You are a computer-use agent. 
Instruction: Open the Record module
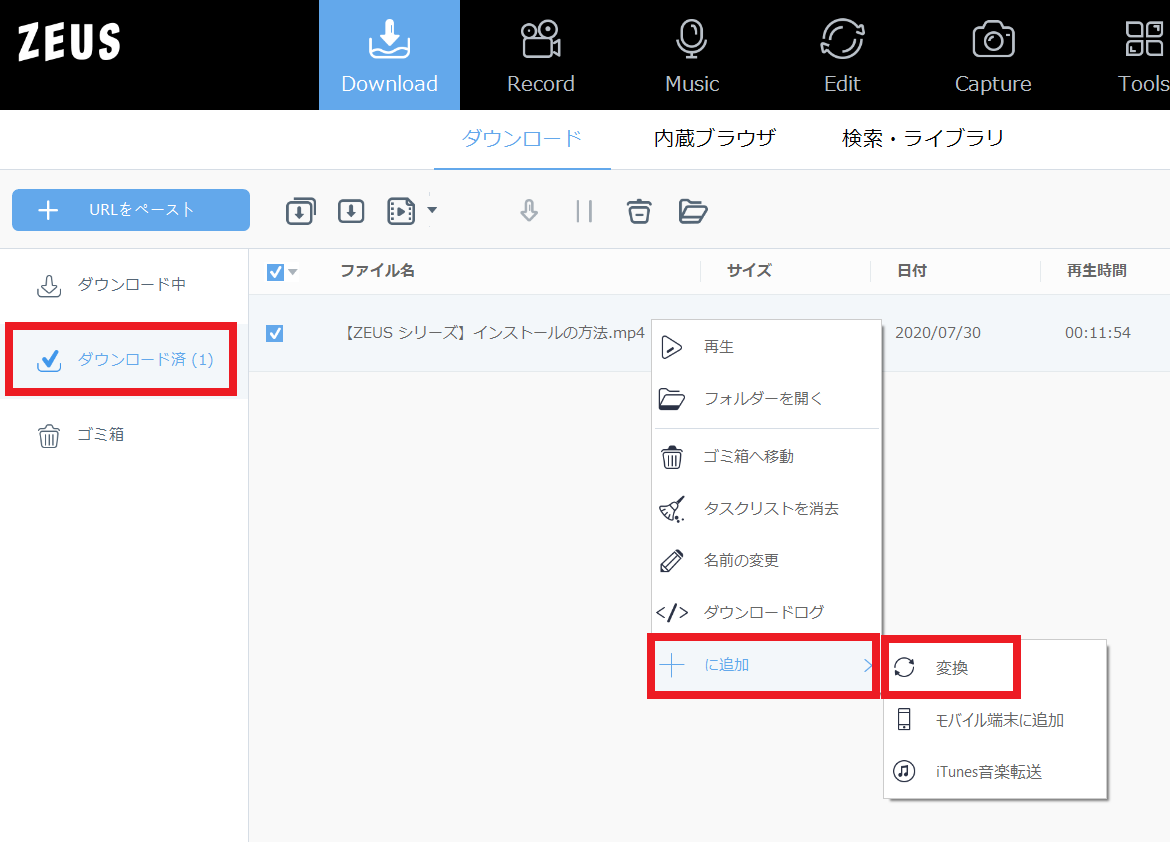coord(540,56)
